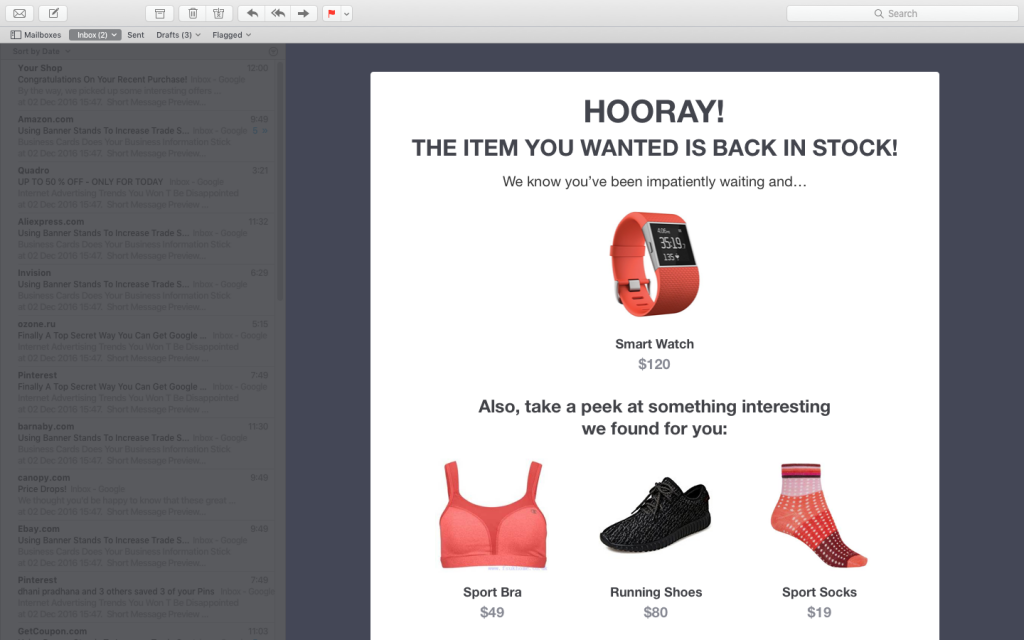The height and width of the screenshot is (640, 1024).
Task: Click the Running Shoes product name
Action: tap(656, 592)
